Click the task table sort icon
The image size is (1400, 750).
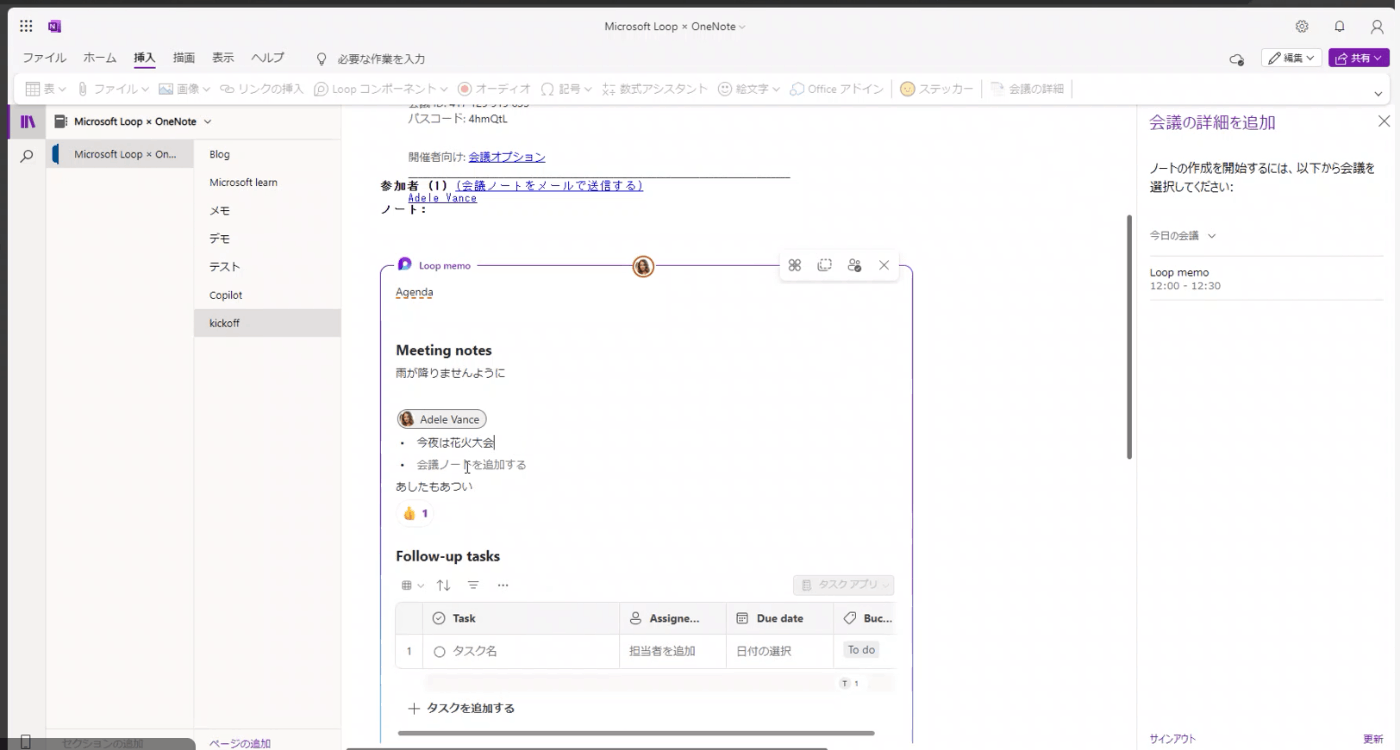pos(443,585)
